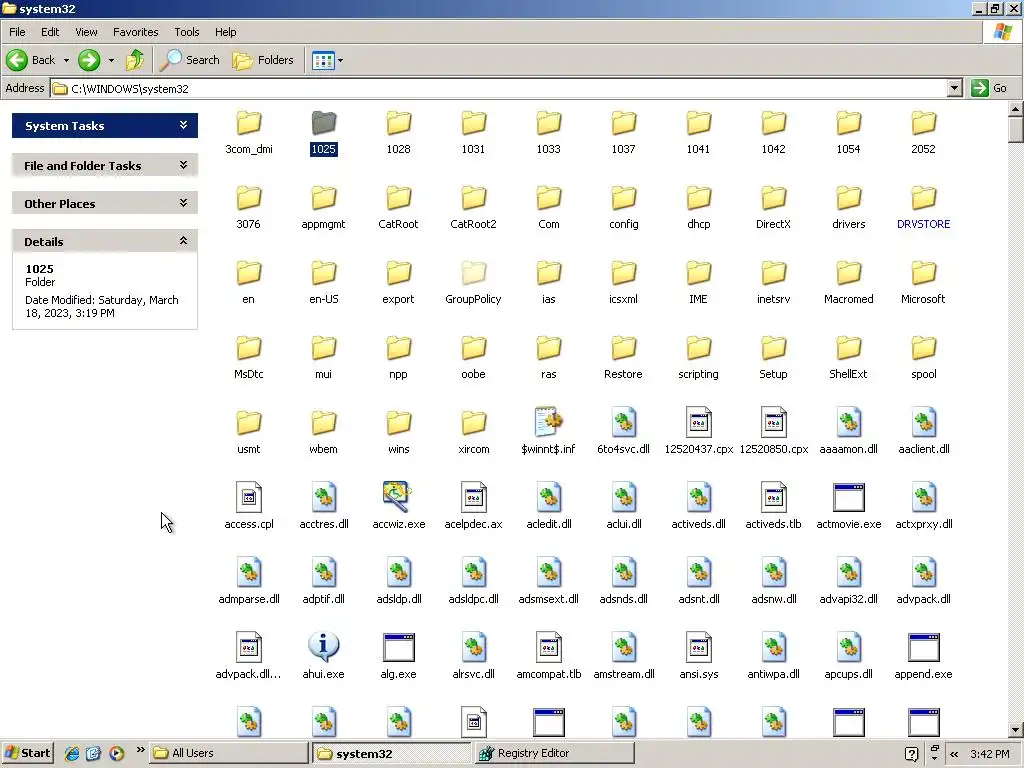
Task: Open the Tools menu
Action: tap(187, 32)
